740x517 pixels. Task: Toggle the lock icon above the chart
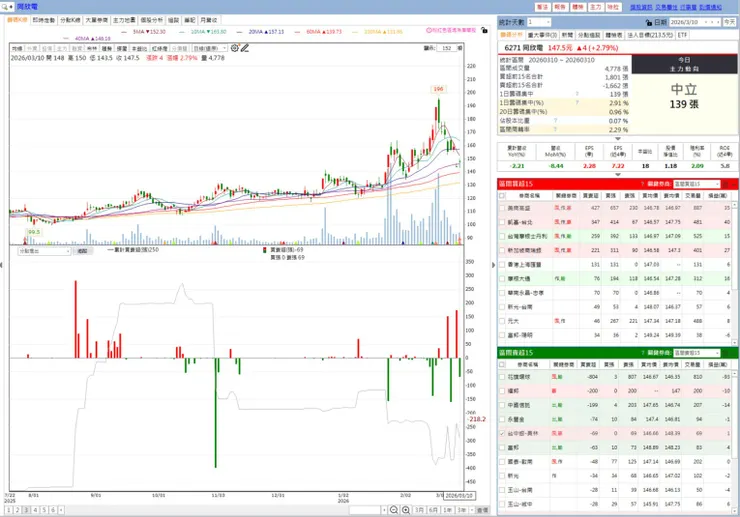pyautogui.click(x=484, y=30)
